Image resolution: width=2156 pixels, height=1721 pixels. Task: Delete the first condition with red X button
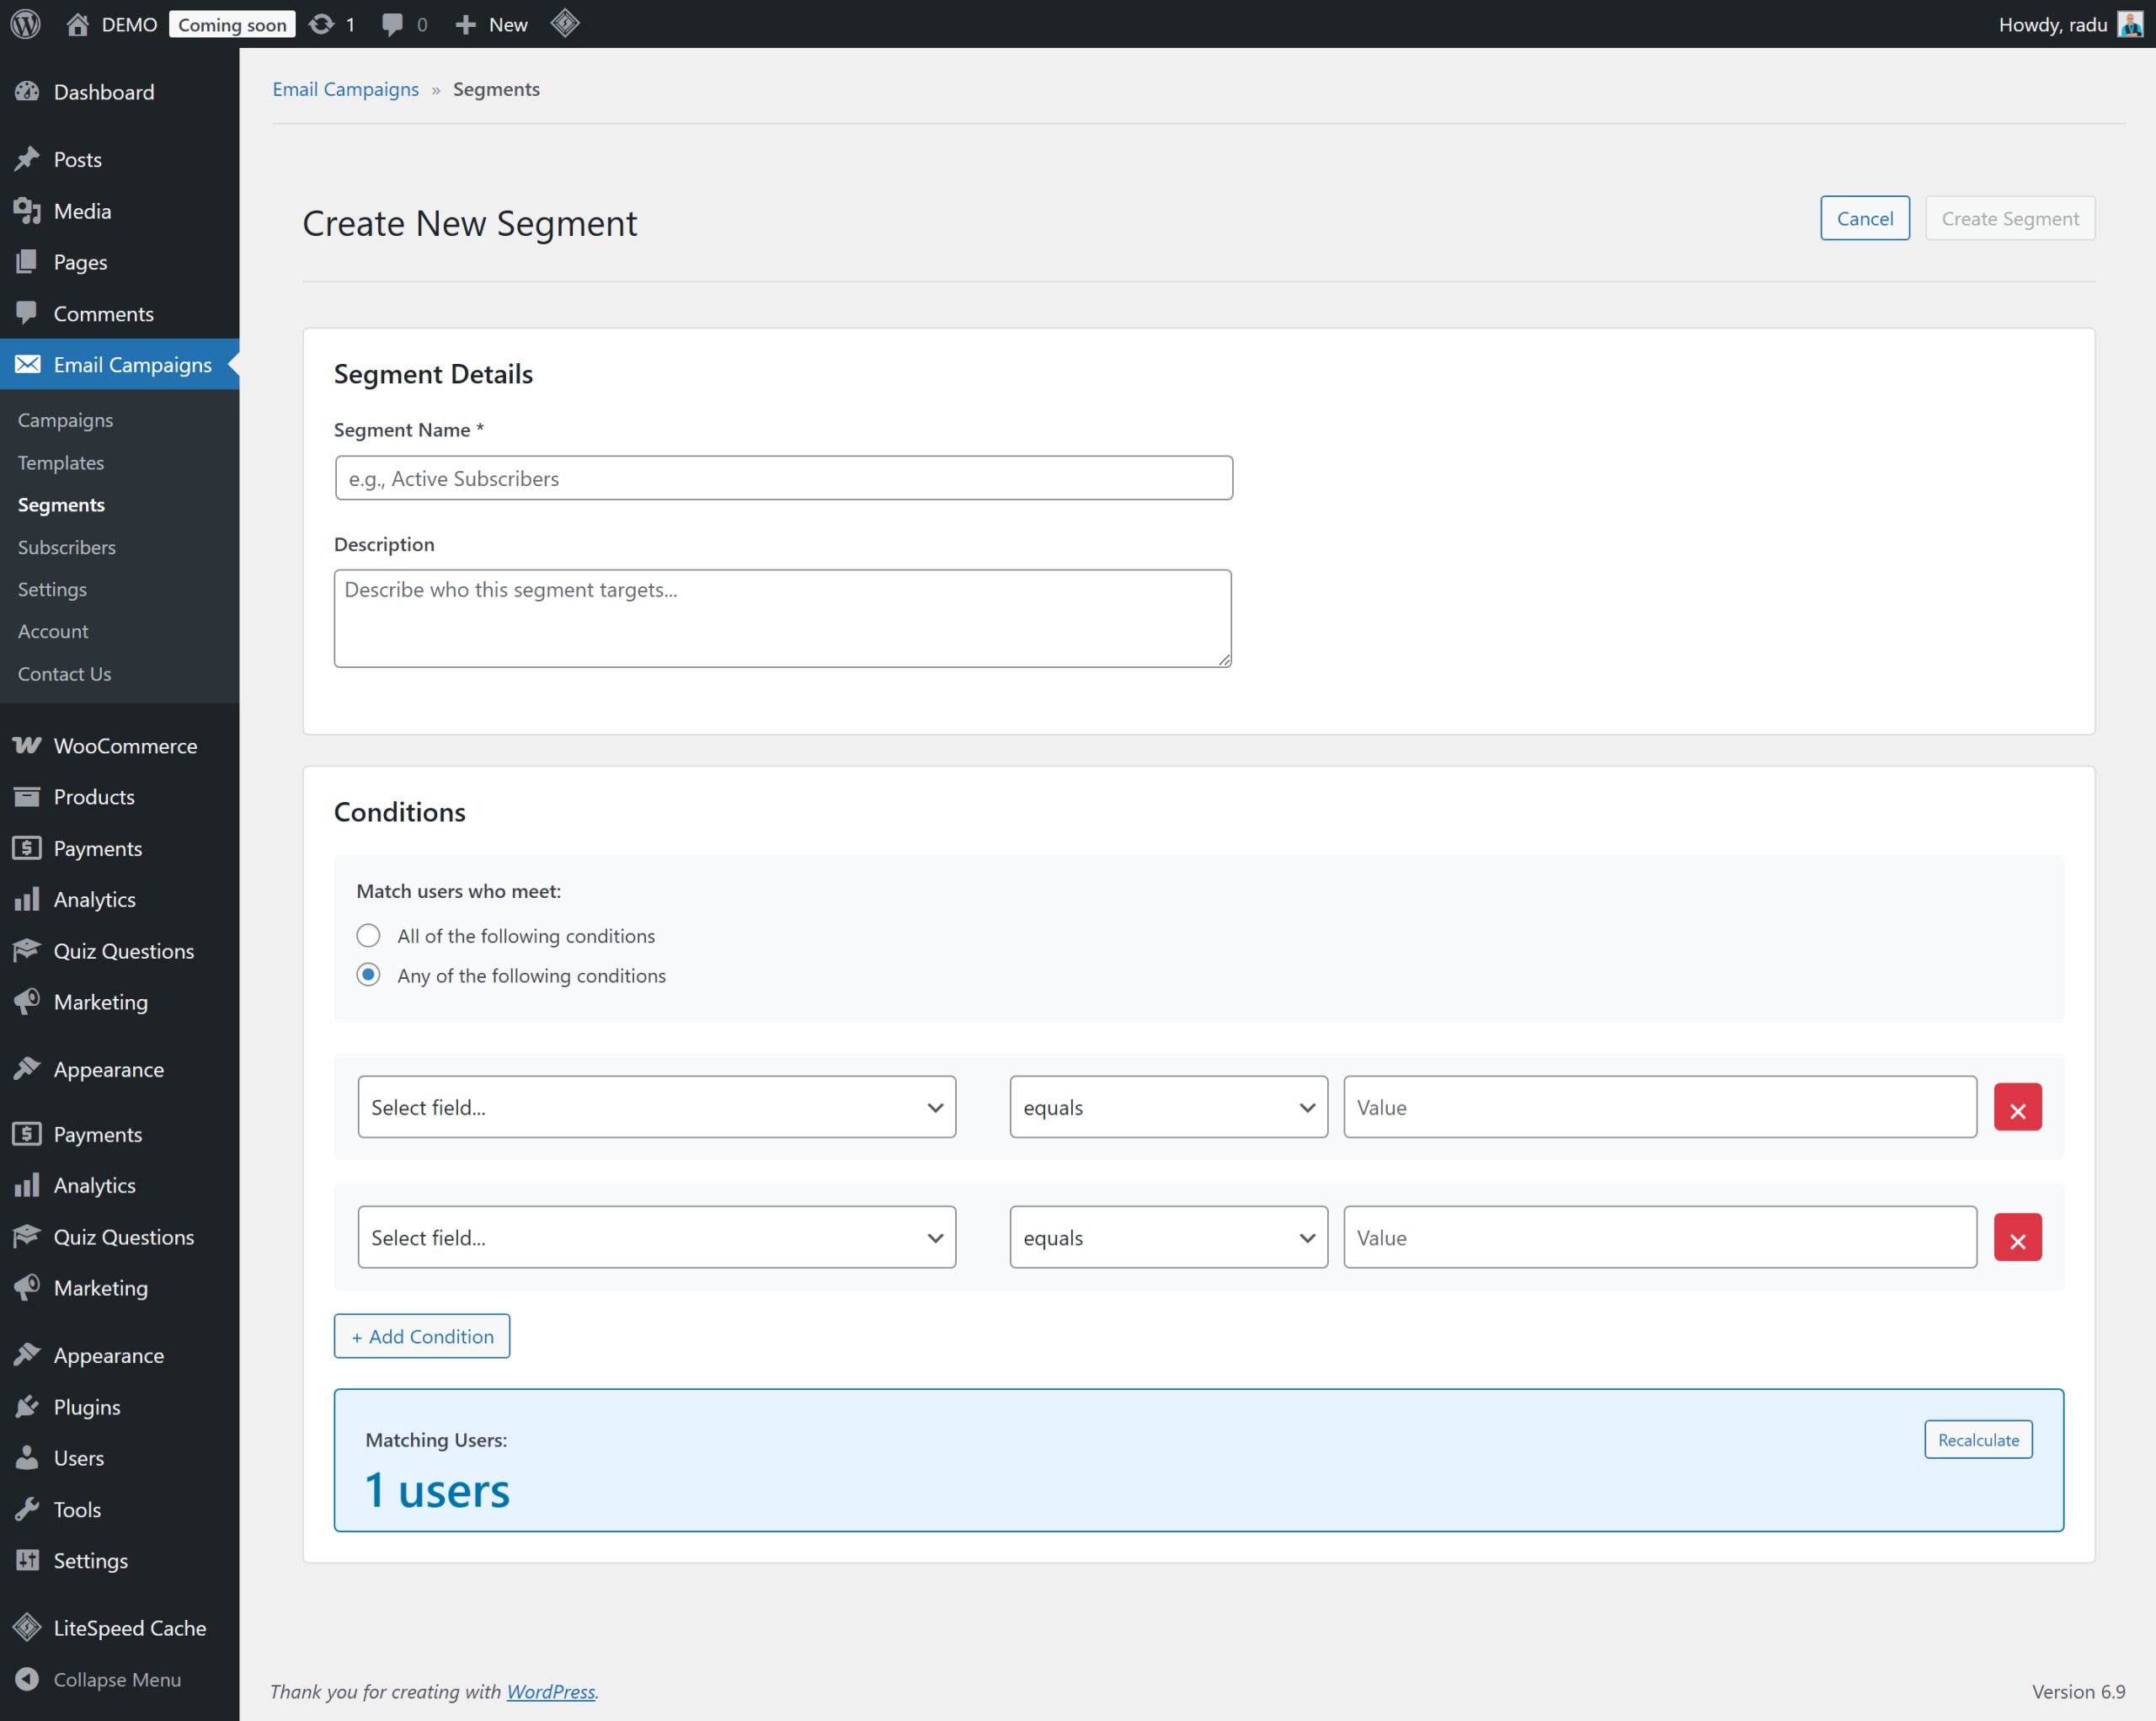click(2017, 1108)
